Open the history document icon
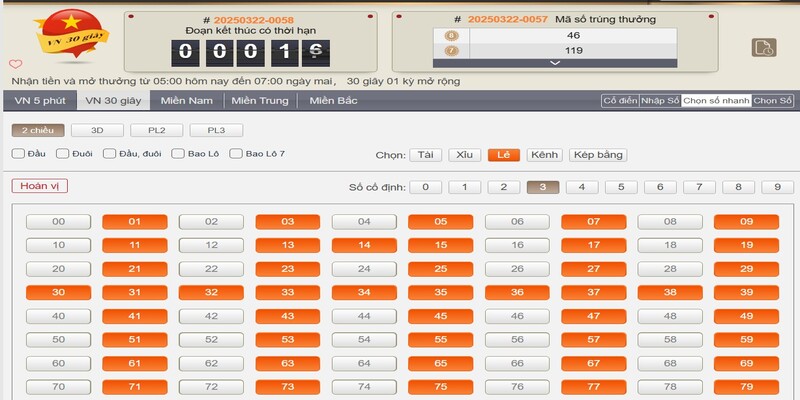 point(763,48)
